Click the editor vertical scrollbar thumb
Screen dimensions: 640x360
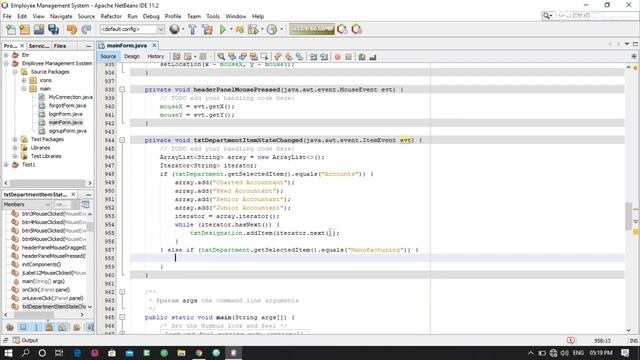[x=629, y=216]
